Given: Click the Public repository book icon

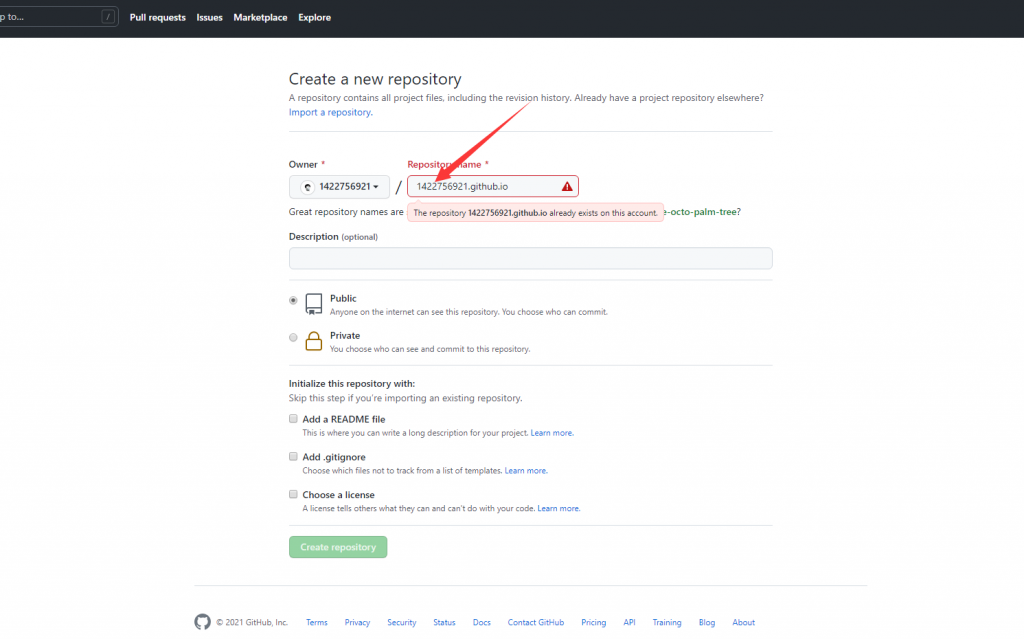Looking at the screenshot, I should (314, 303).
